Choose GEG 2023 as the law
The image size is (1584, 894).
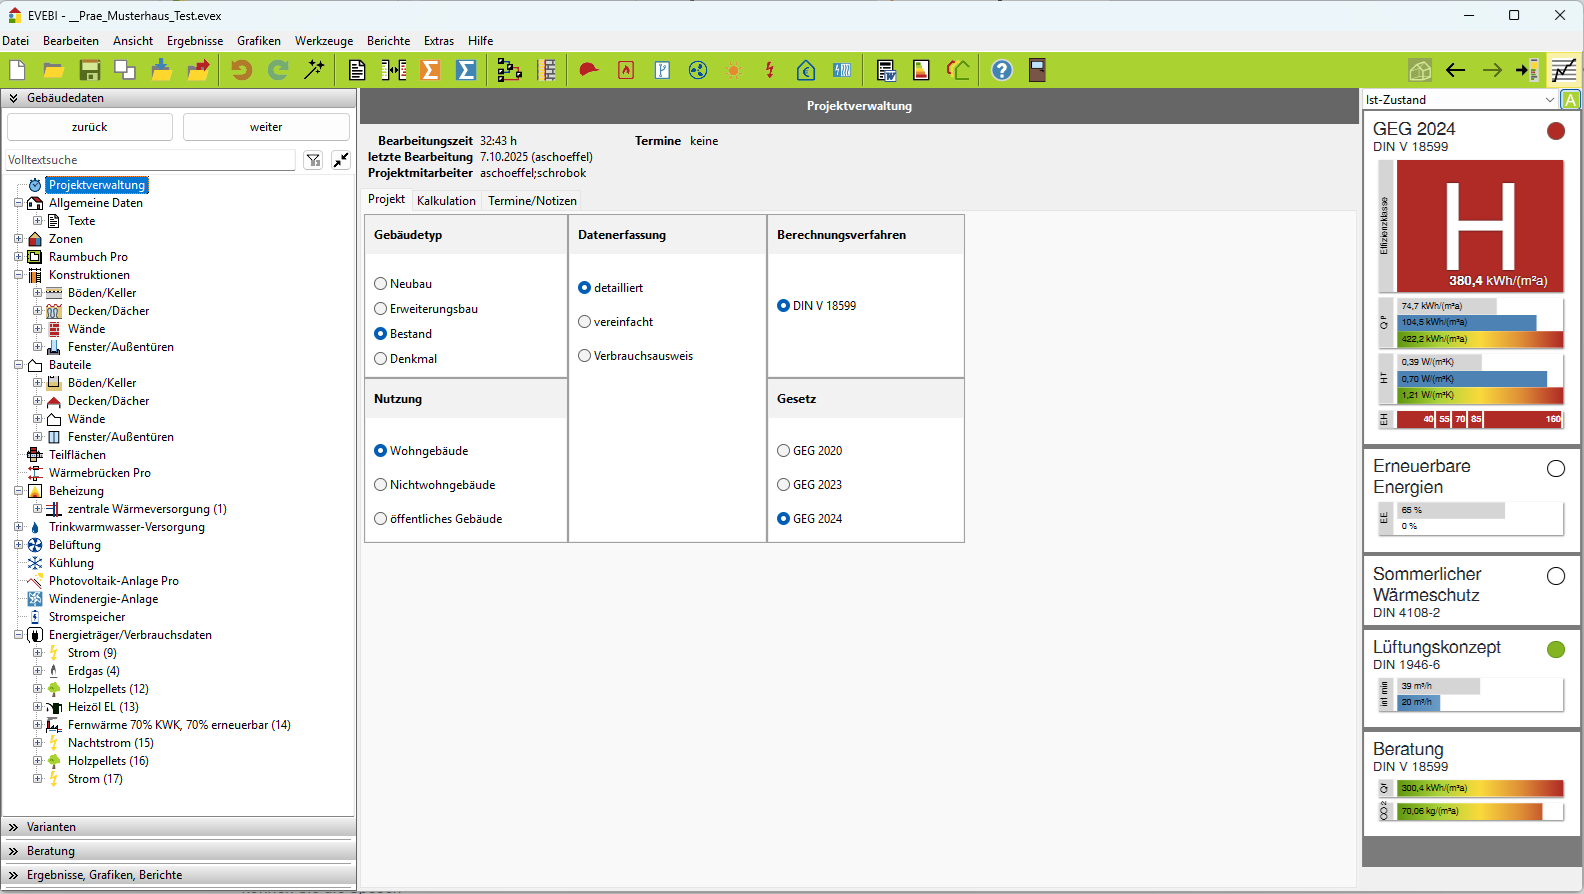tap(784, 485)
